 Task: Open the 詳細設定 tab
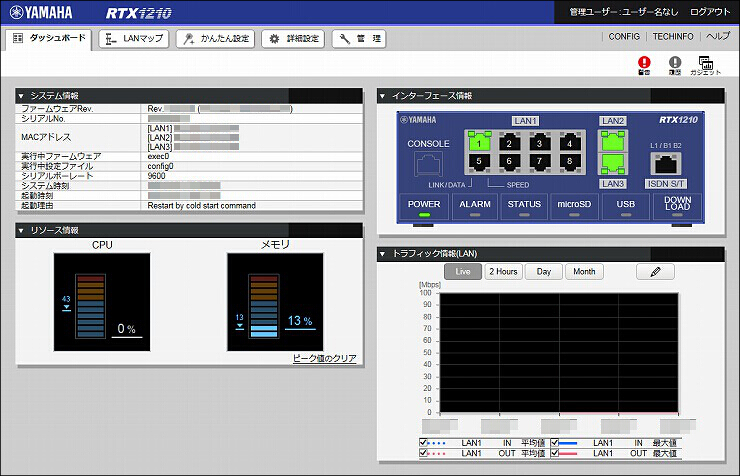coord(293,39)
